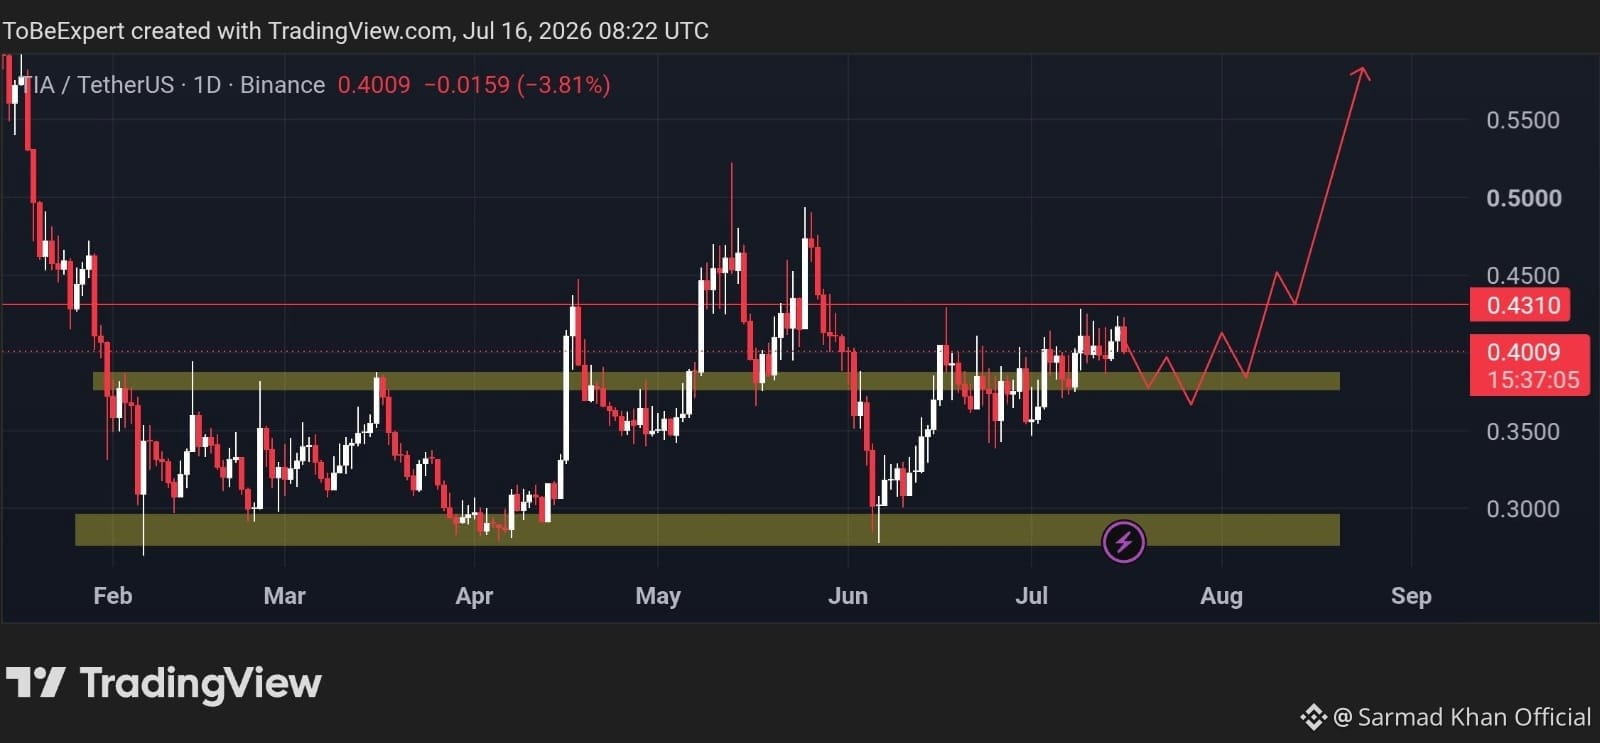Viewport: 1600px width, 743px height.
Task: Click the Apr label on the time axis
Action: (x=474, y=596)
